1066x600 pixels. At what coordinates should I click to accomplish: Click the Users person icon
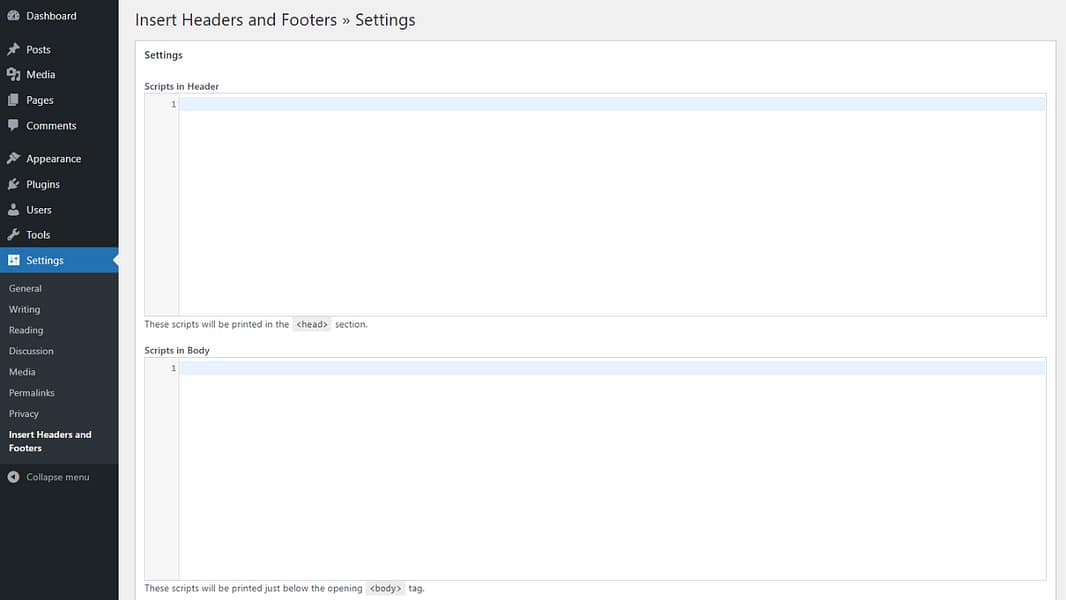[14, 209]
